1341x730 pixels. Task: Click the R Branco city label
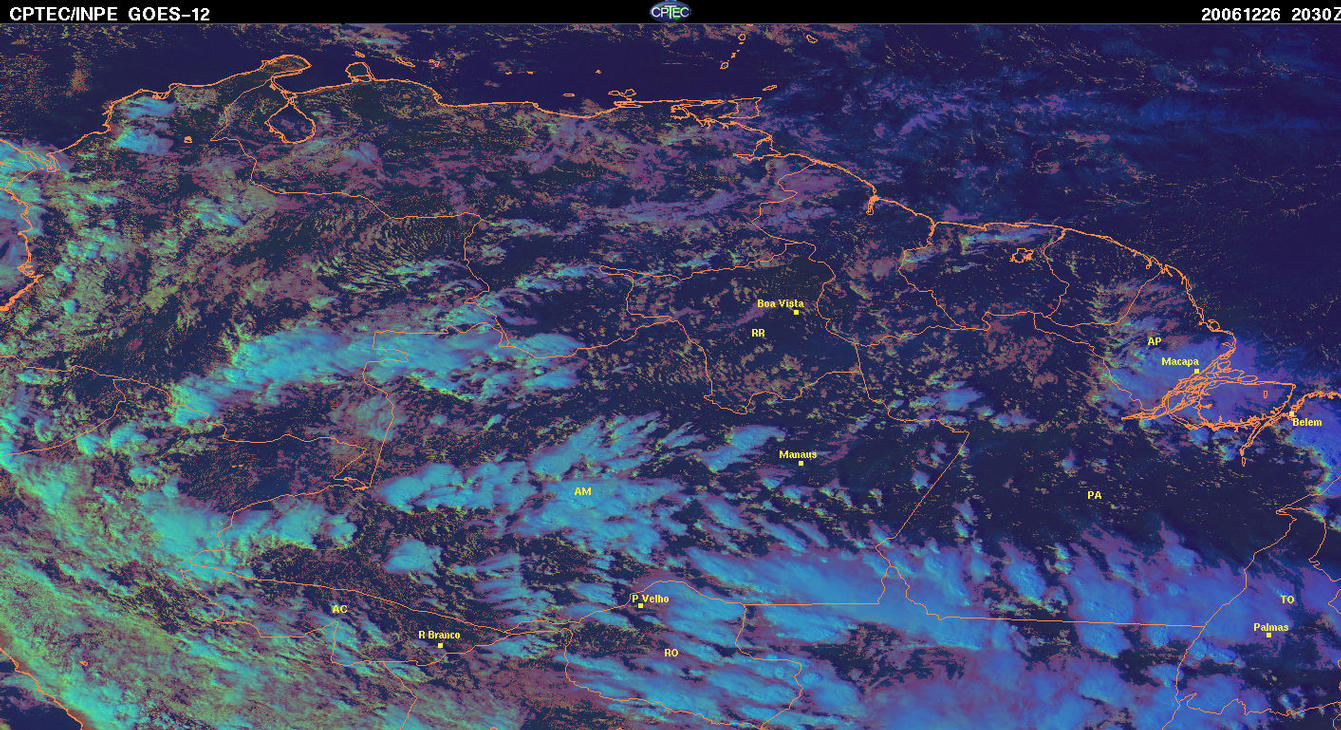pos(439,635)
